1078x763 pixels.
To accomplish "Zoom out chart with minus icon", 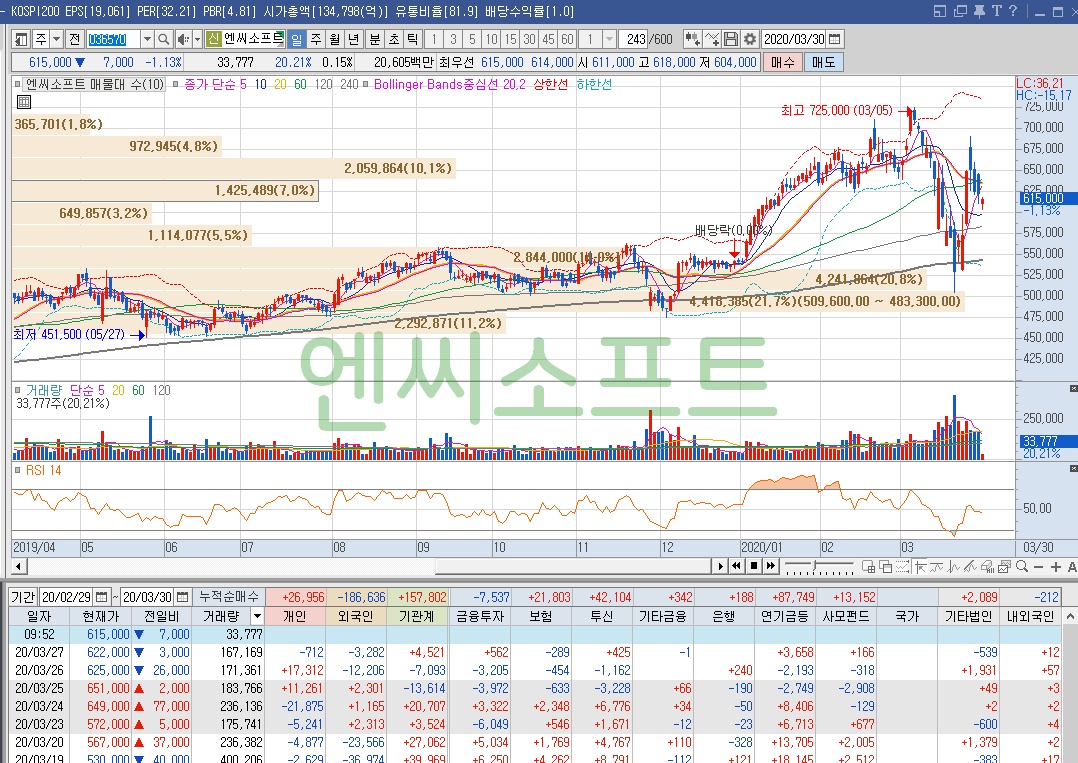I will [x=1039, y=566].
